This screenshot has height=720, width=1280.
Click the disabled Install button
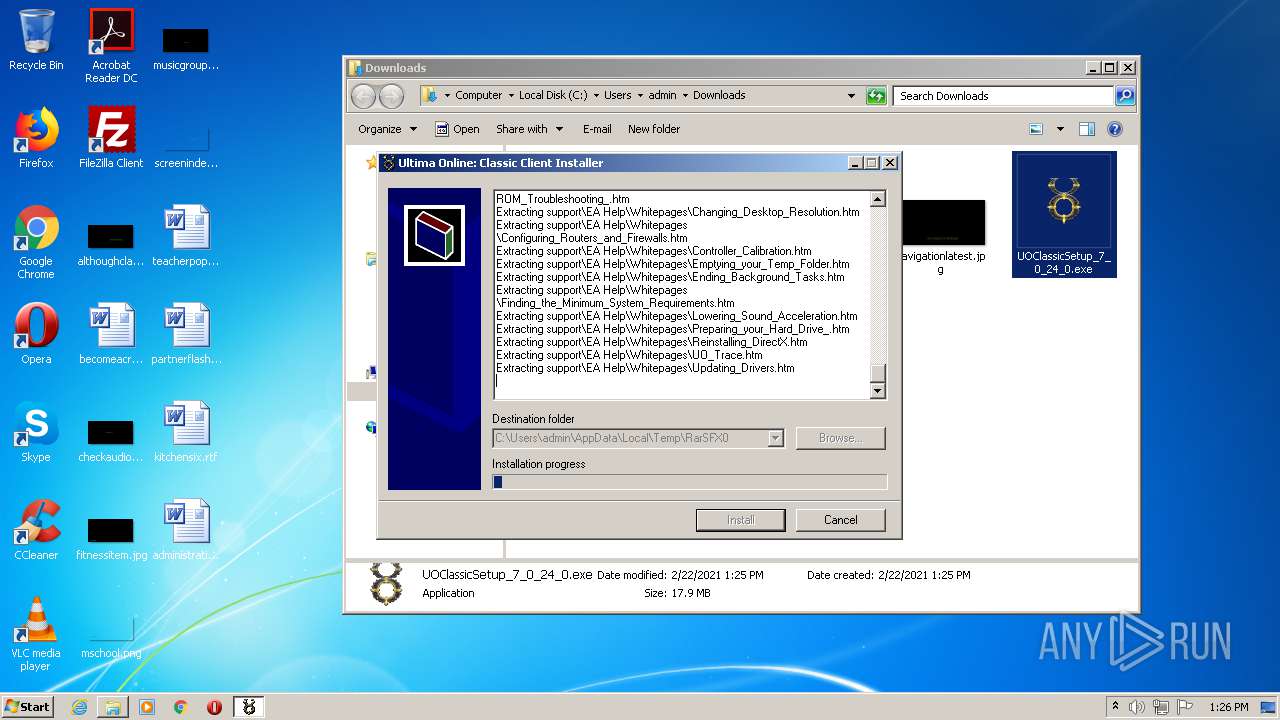pyautogui.click(x=741, y=520)
